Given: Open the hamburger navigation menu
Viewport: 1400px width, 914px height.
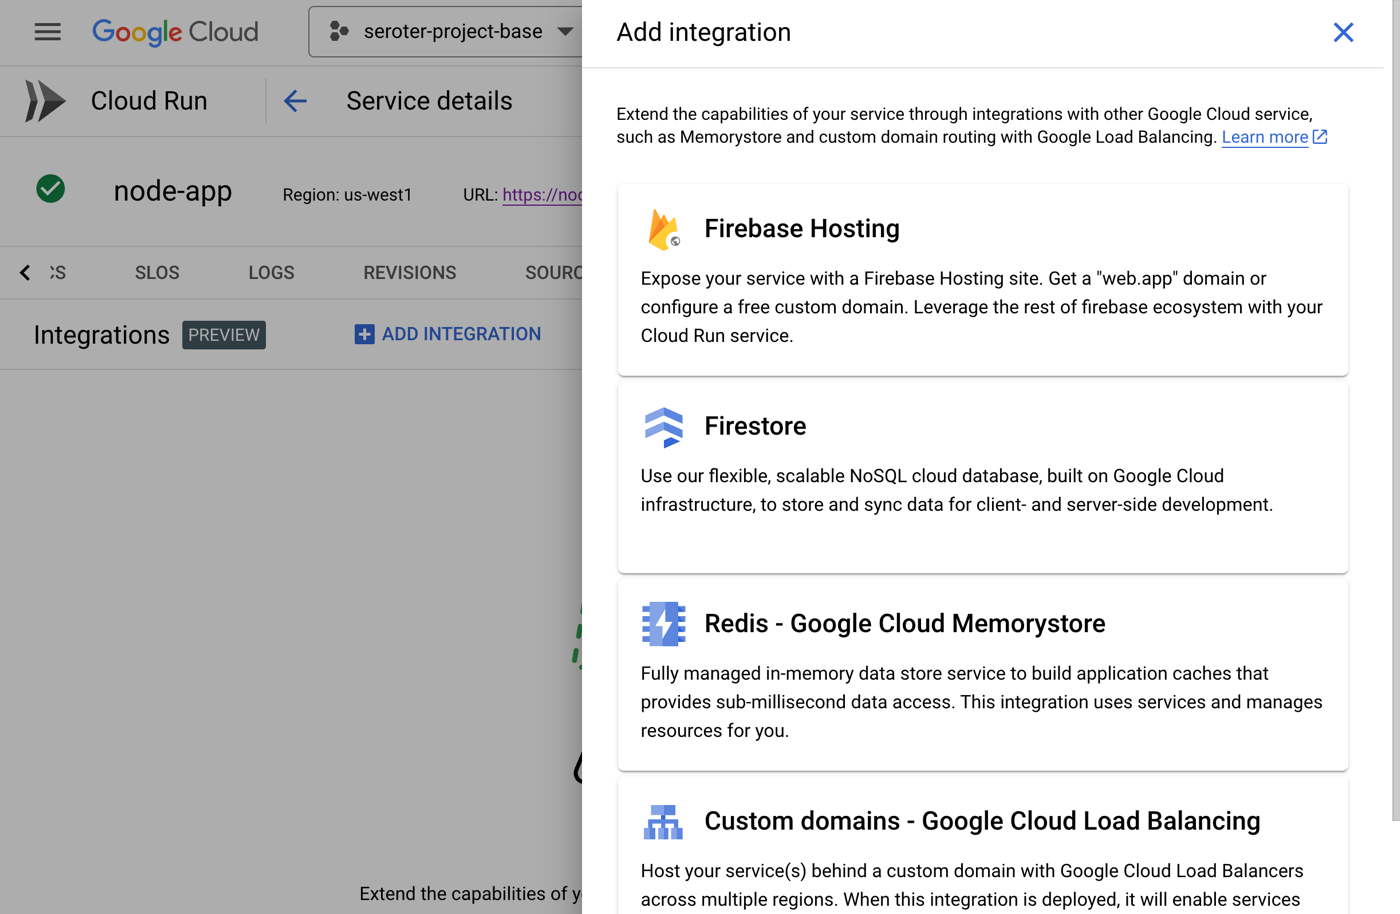Looking at the screenshot, I should [x=47, y=32].
